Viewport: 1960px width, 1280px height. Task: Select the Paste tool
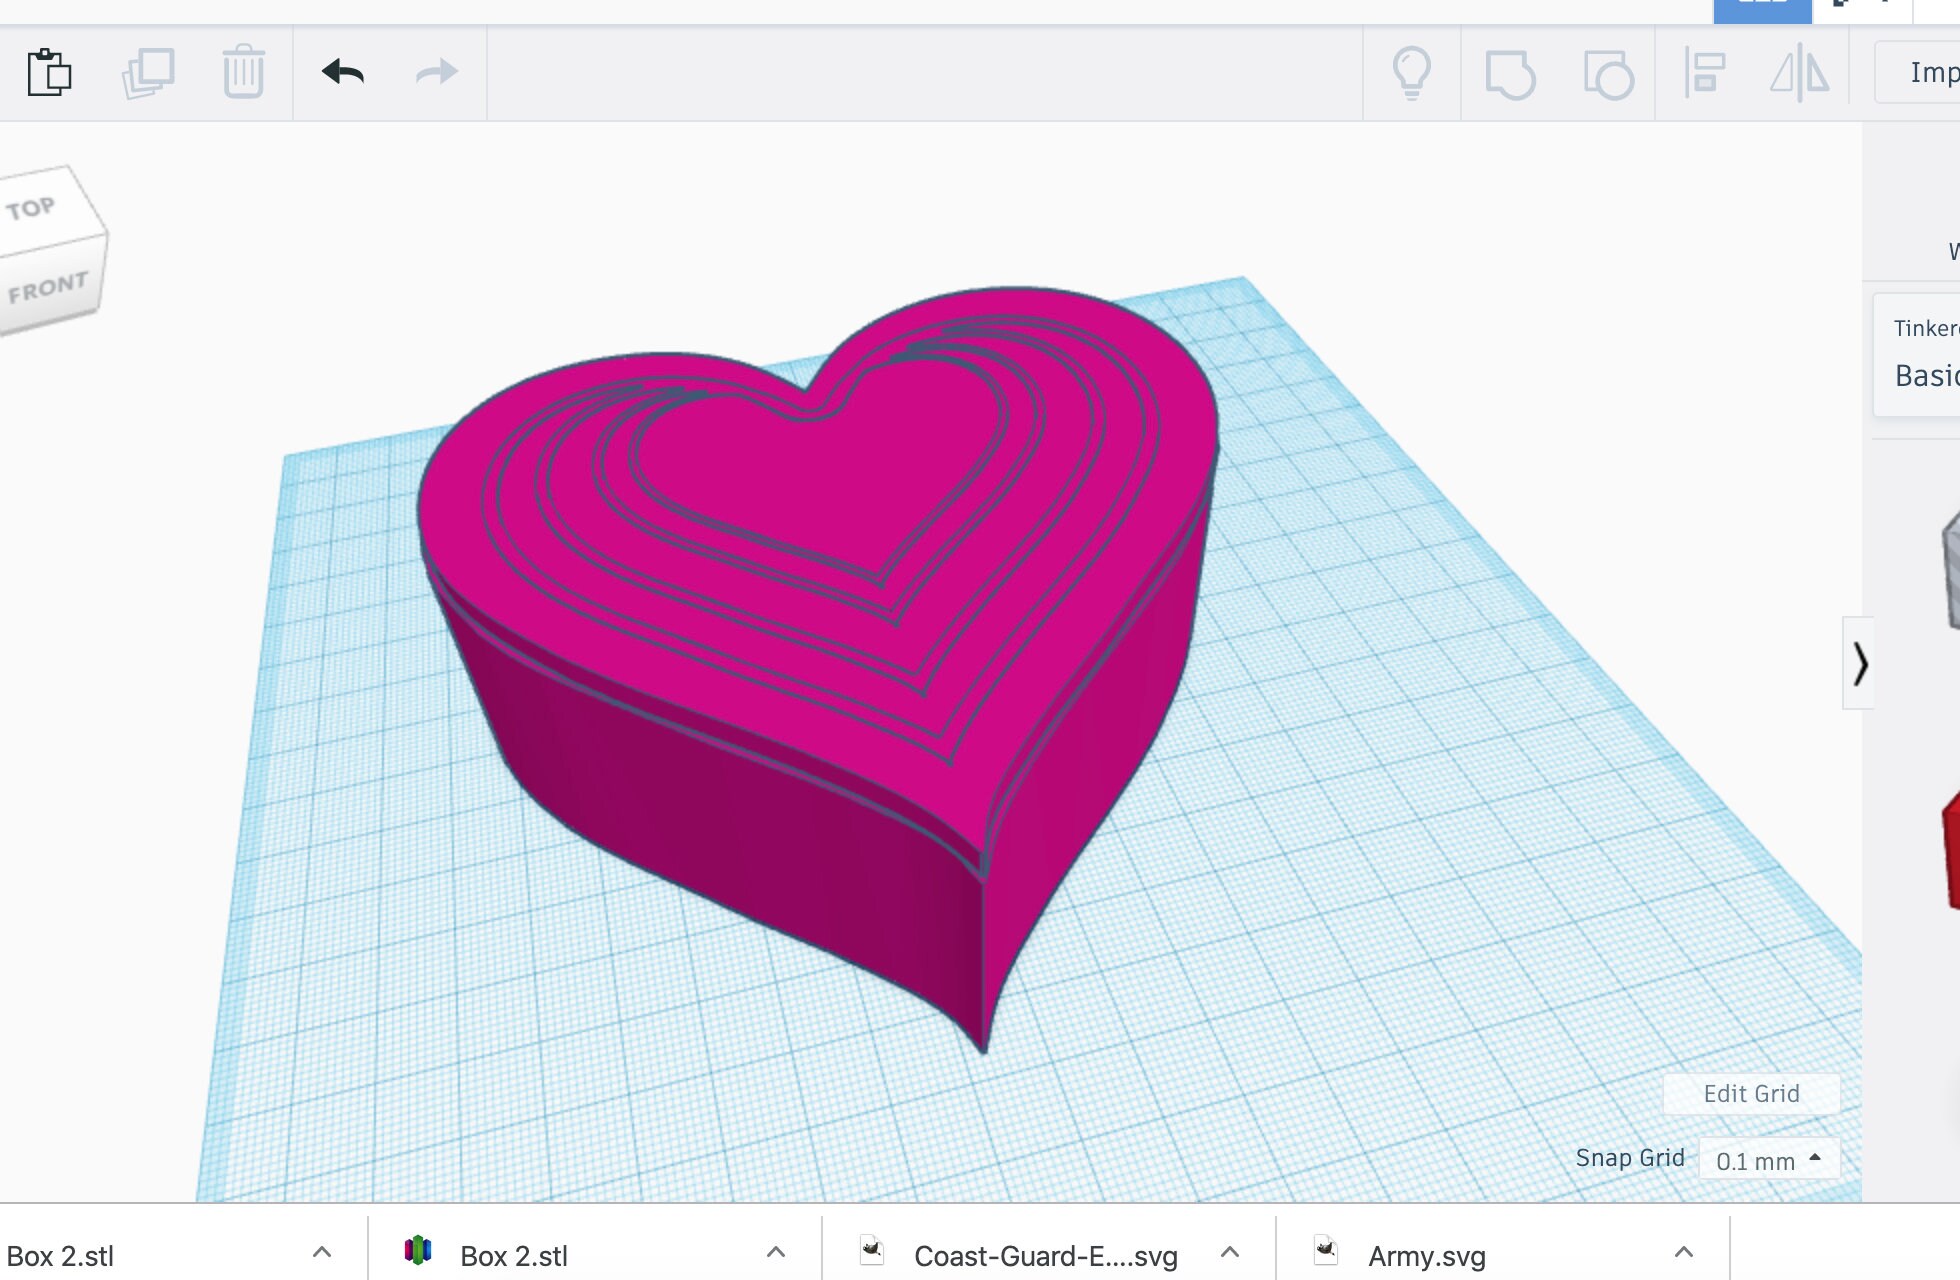pyautogui.click(x=52, y=72)
